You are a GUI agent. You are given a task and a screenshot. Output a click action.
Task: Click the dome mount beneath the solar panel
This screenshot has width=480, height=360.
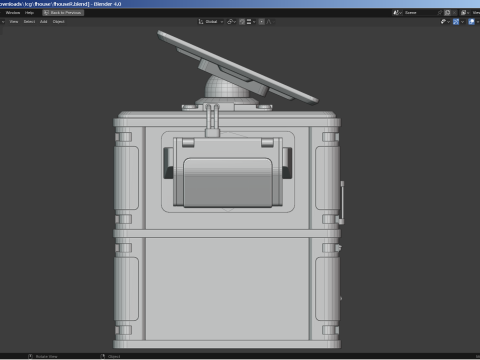coord(226,86)
